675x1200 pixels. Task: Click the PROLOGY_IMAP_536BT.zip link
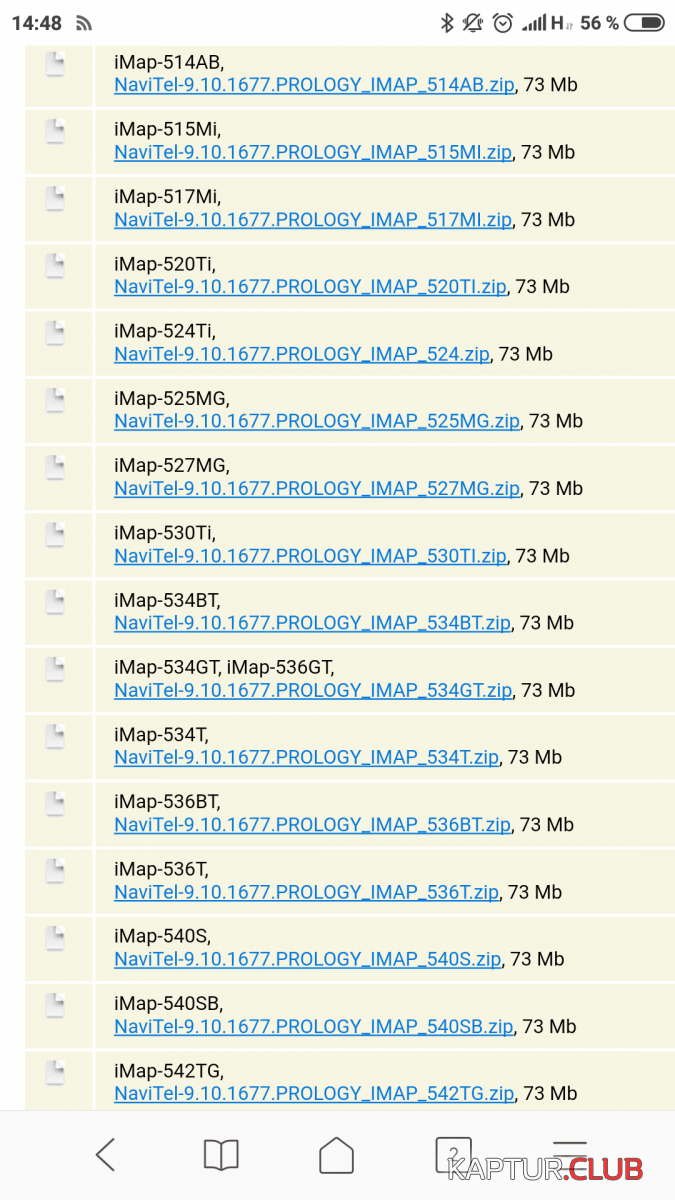[312, 825]
